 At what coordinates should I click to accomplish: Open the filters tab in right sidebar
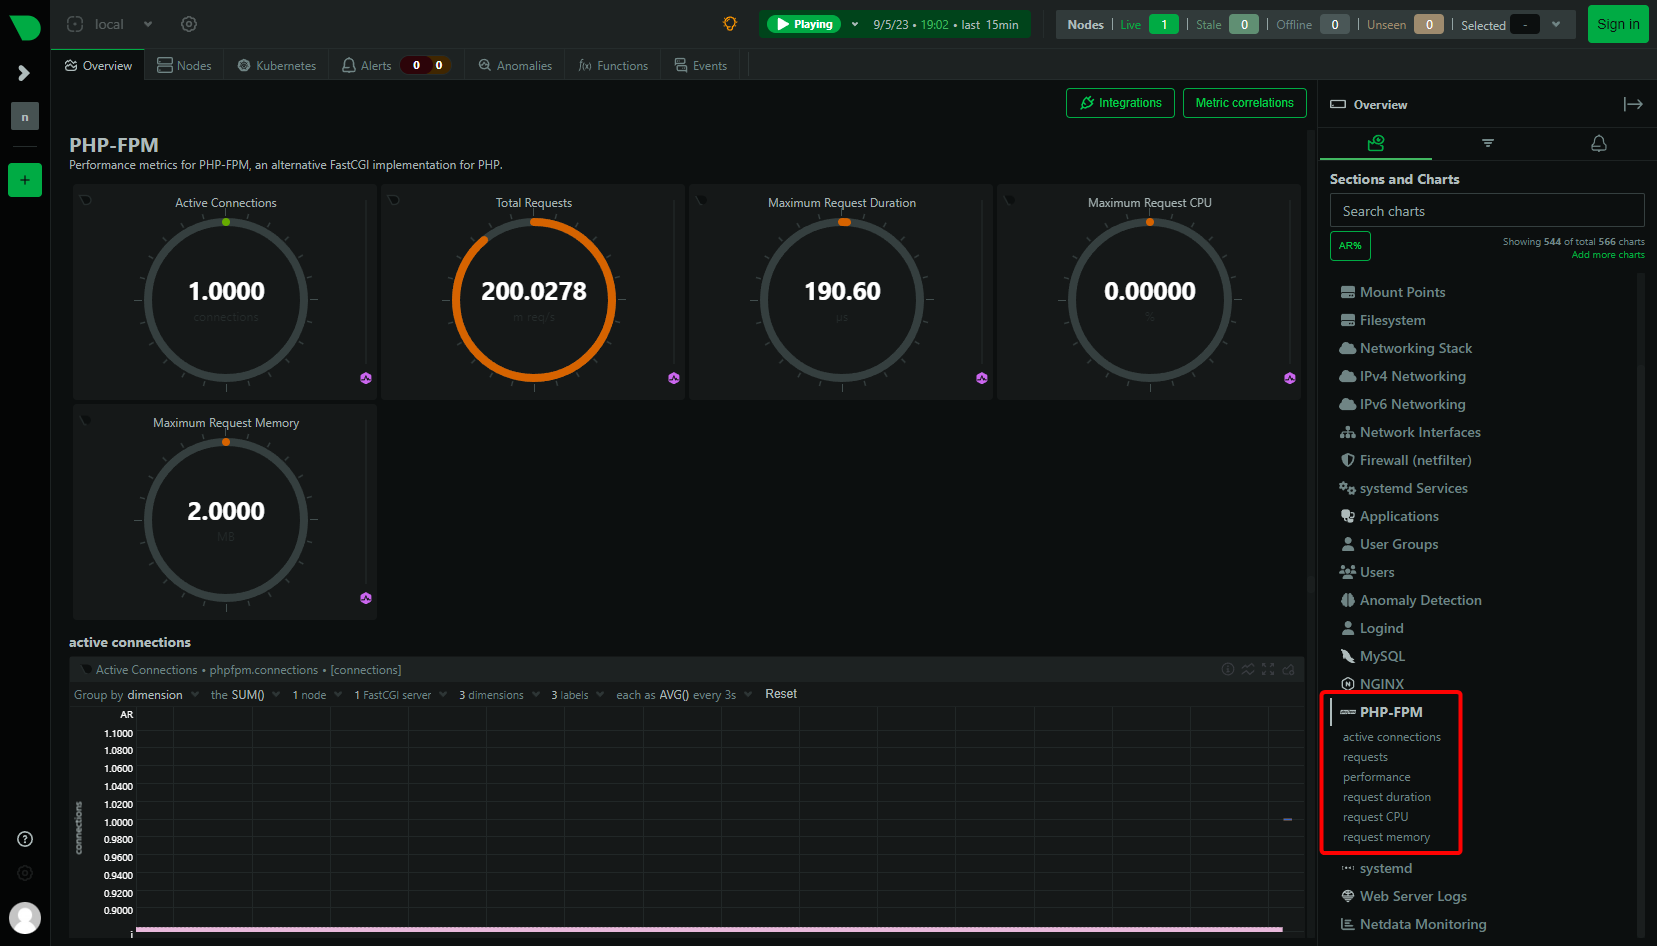click(1487, 143)
